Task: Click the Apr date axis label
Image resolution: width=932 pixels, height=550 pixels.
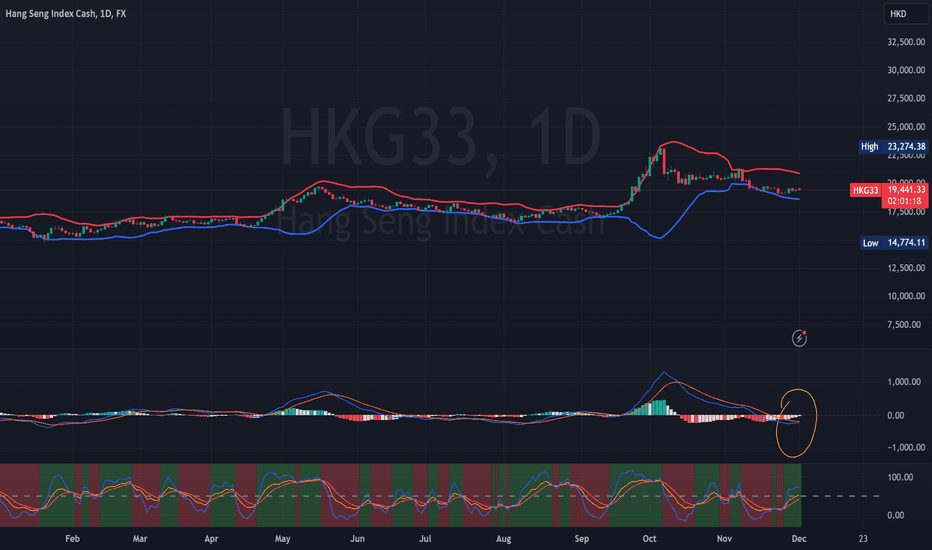Action: pyautogui.click(x=211, y=539)
